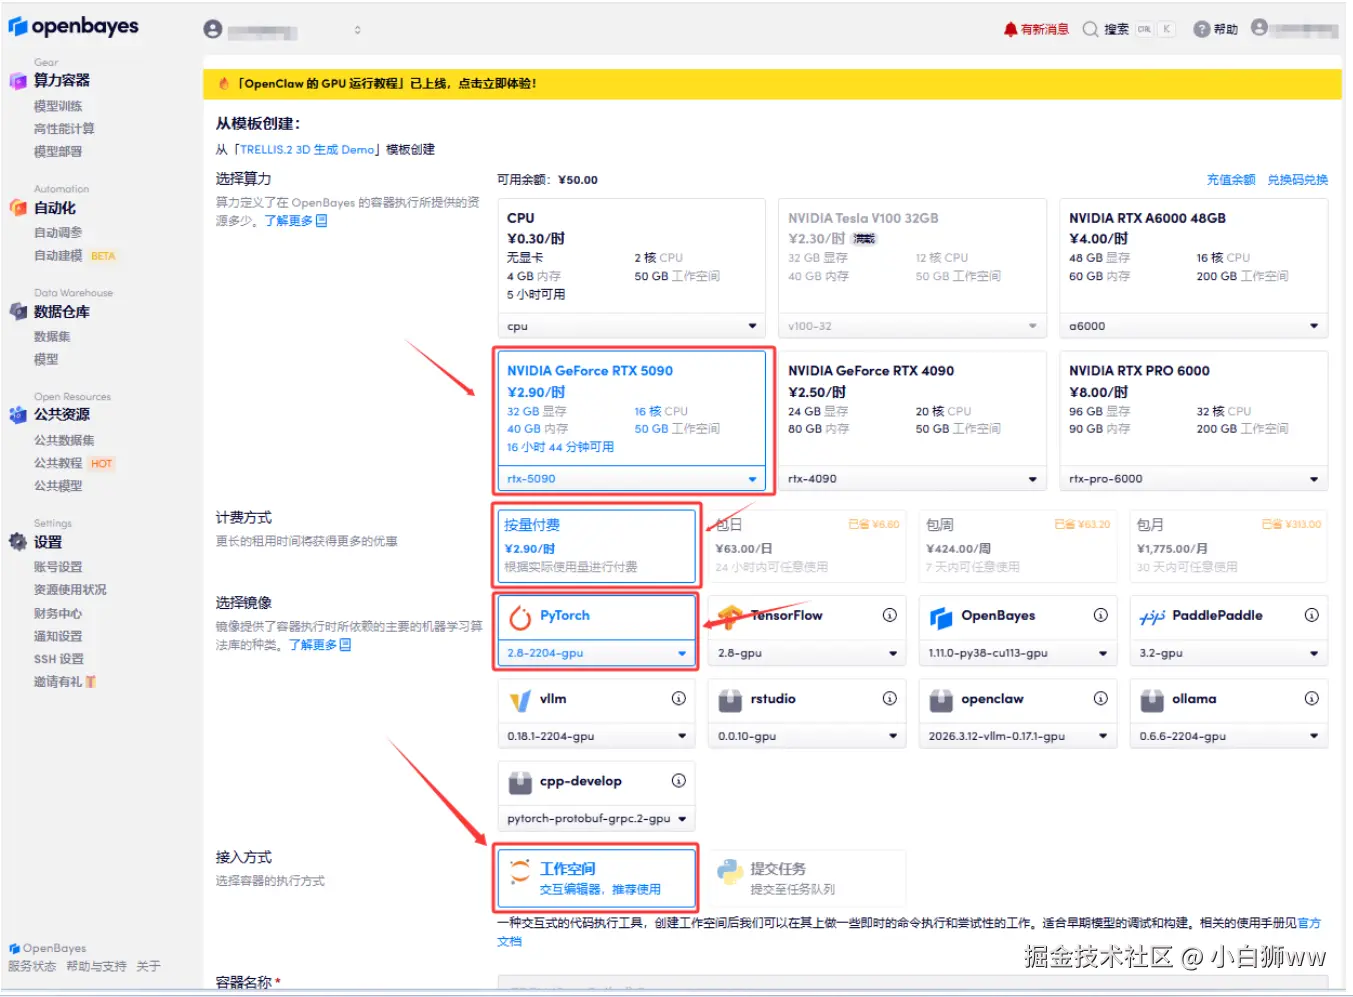This screenshot has height=997, width=1353.
Task: Click the 帮助 question mark icon
Action: click(x=1201, y=30)
